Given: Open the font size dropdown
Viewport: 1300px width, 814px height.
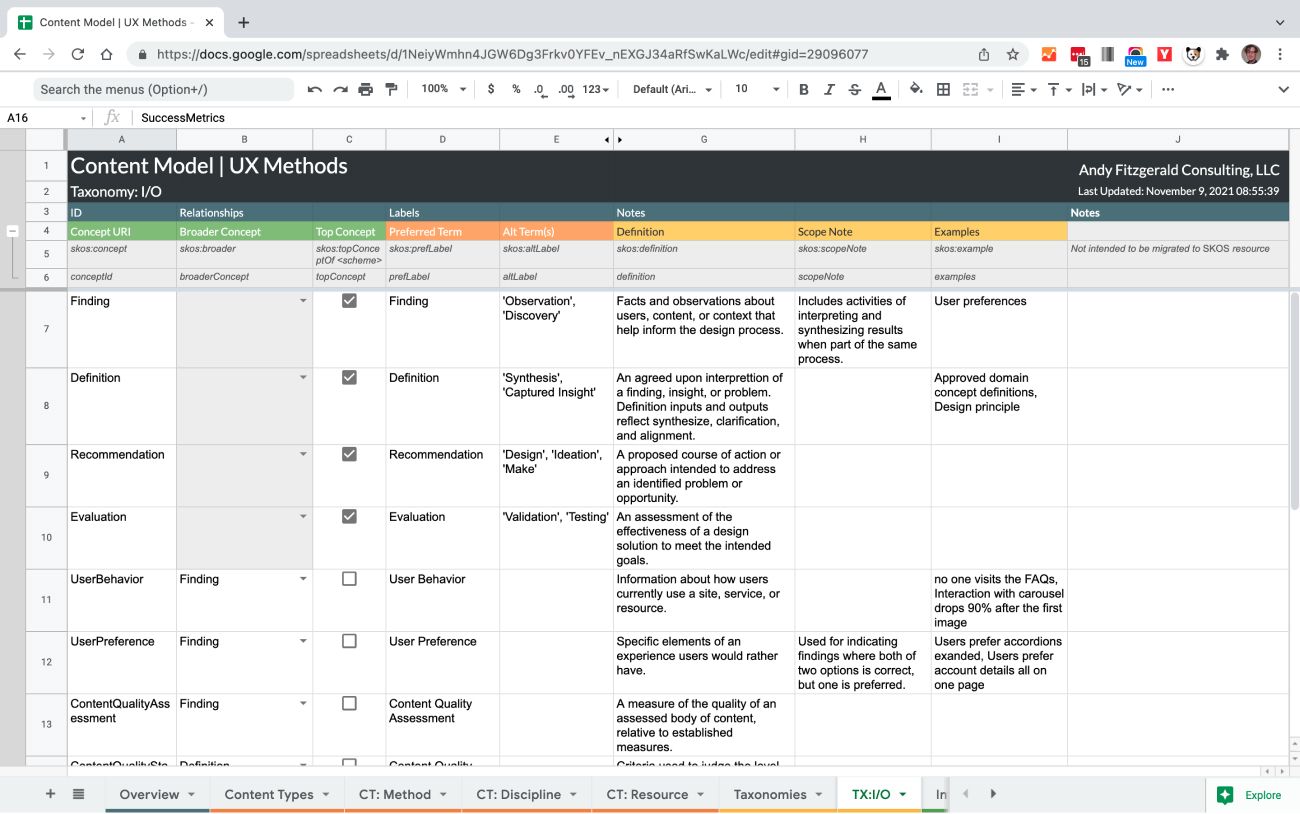Looking at the screenshot, I should click(x=757, y=89).
